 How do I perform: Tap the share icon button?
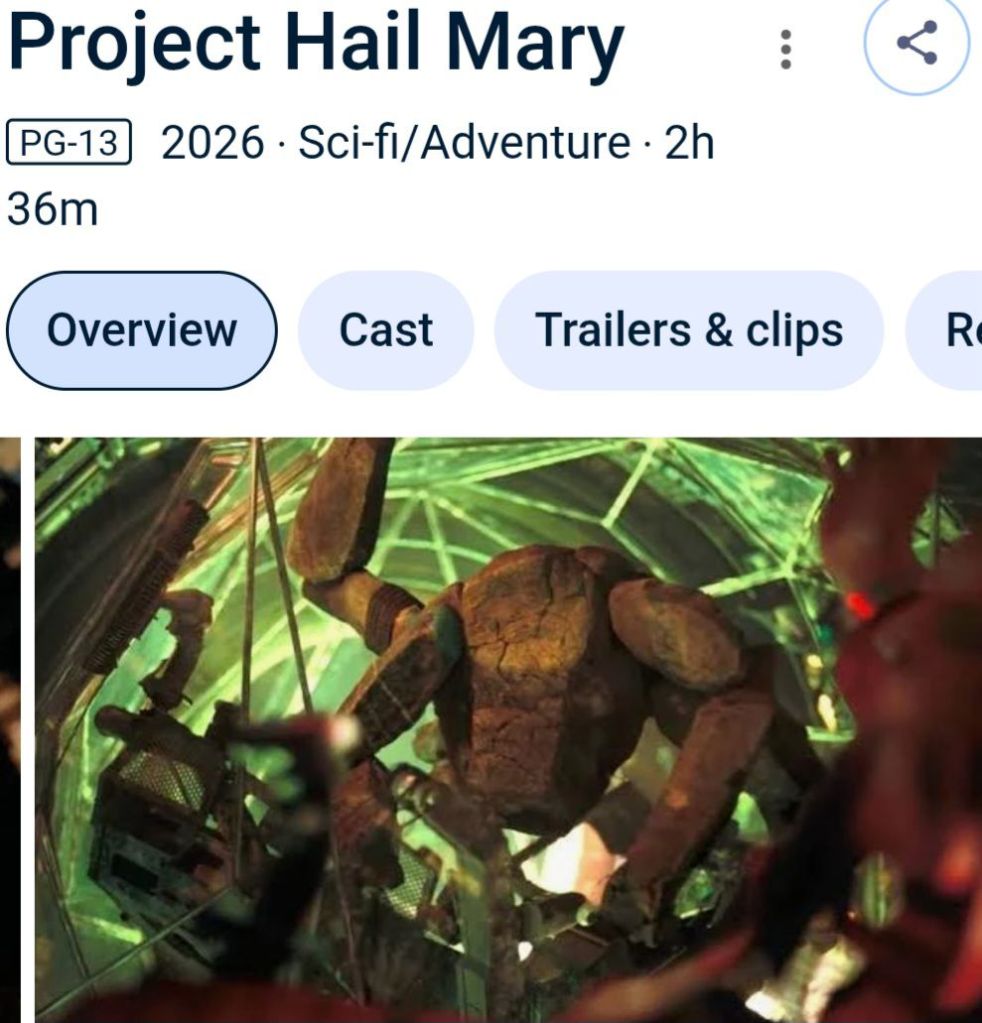(917, 43)
